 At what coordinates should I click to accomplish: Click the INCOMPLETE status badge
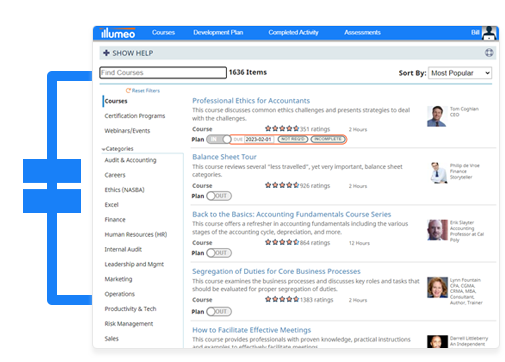tap(328, 139)
